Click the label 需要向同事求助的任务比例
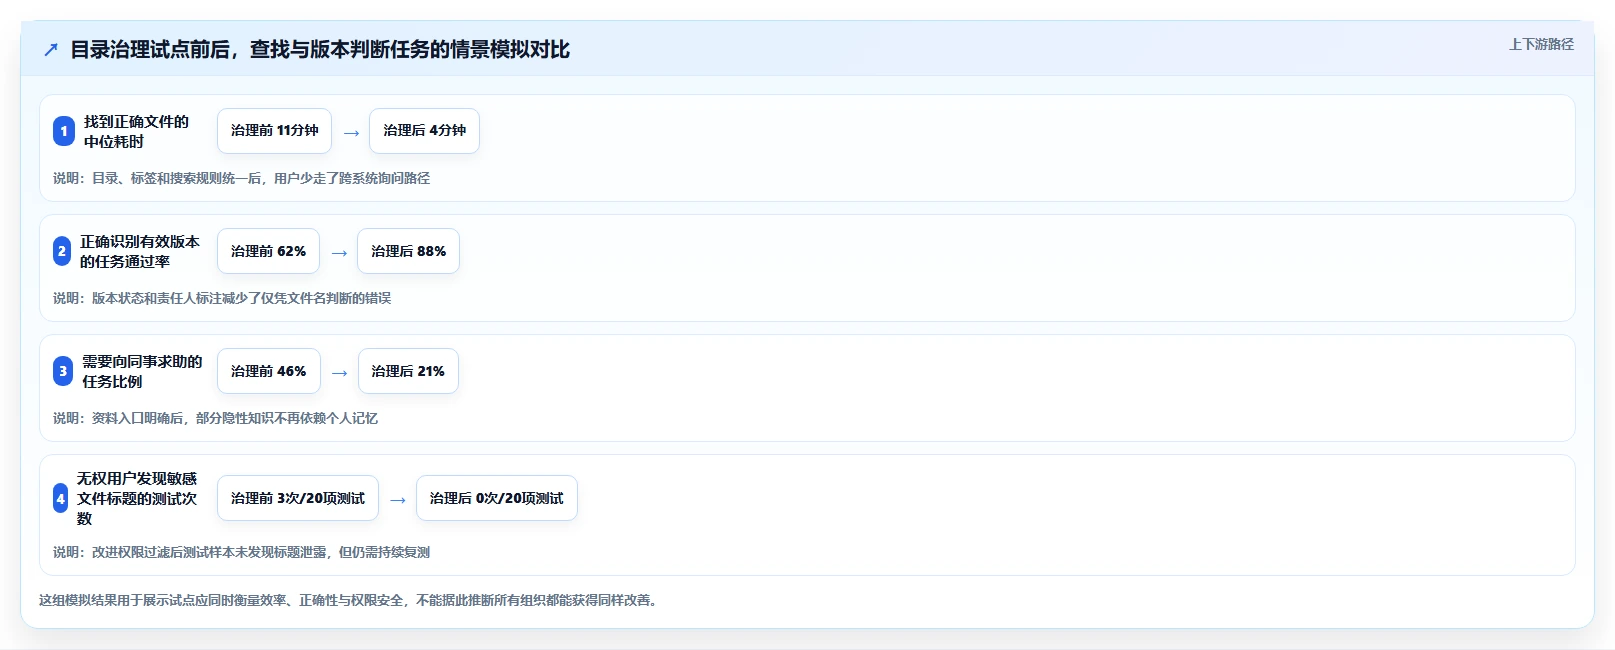The image size is (1615, 650). [x=142, y=371]
